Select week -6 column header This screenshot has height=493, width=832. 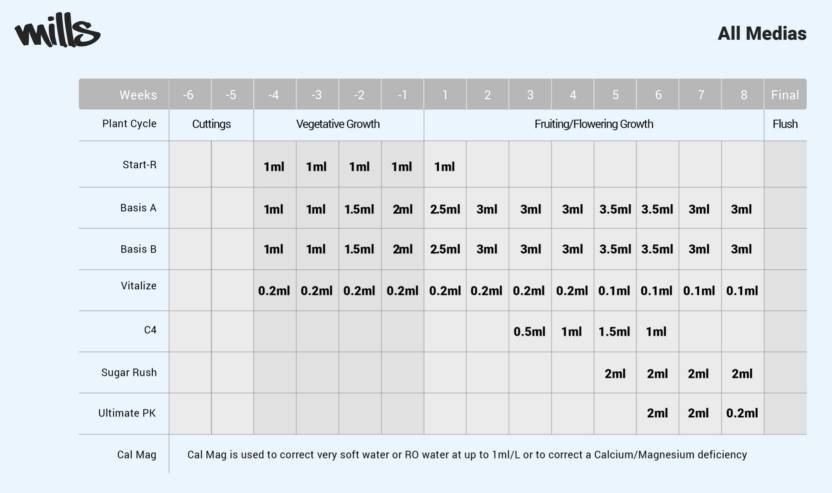coord(188,95)
